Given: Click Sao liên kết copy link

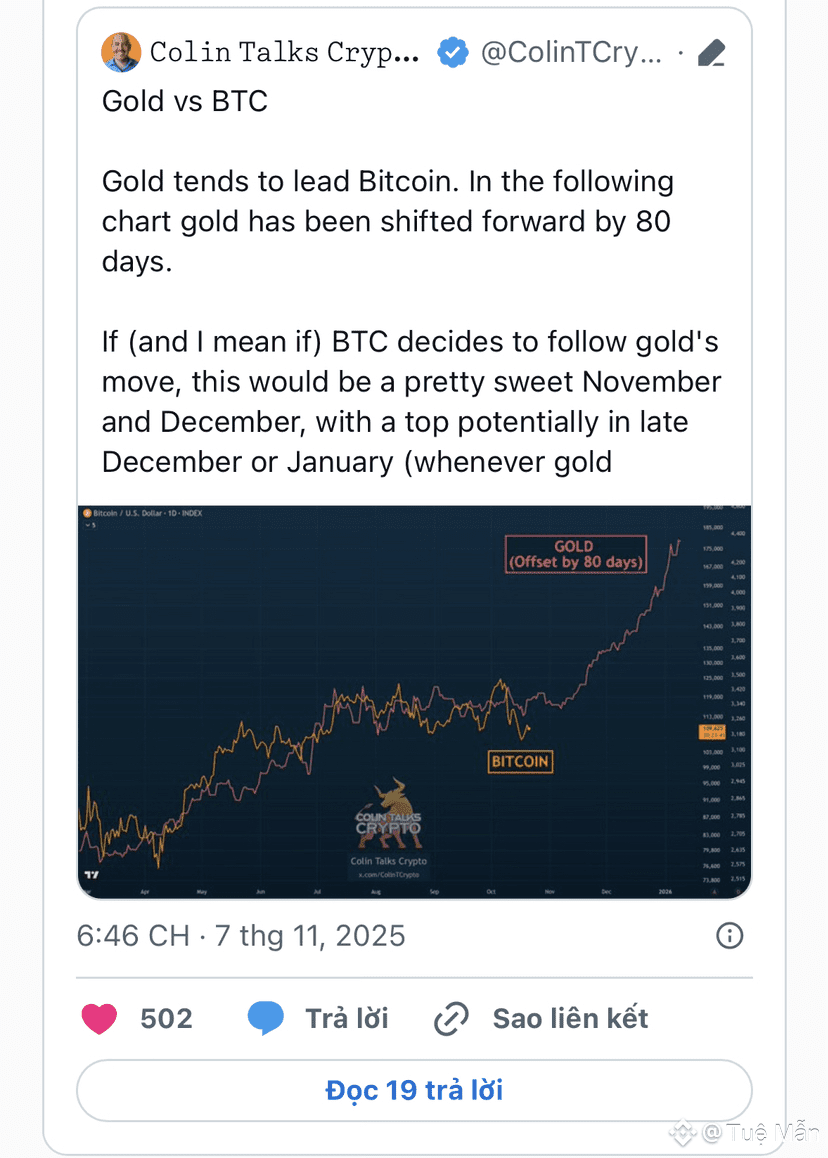Looking at the screenshot, I should [570, 1019].
